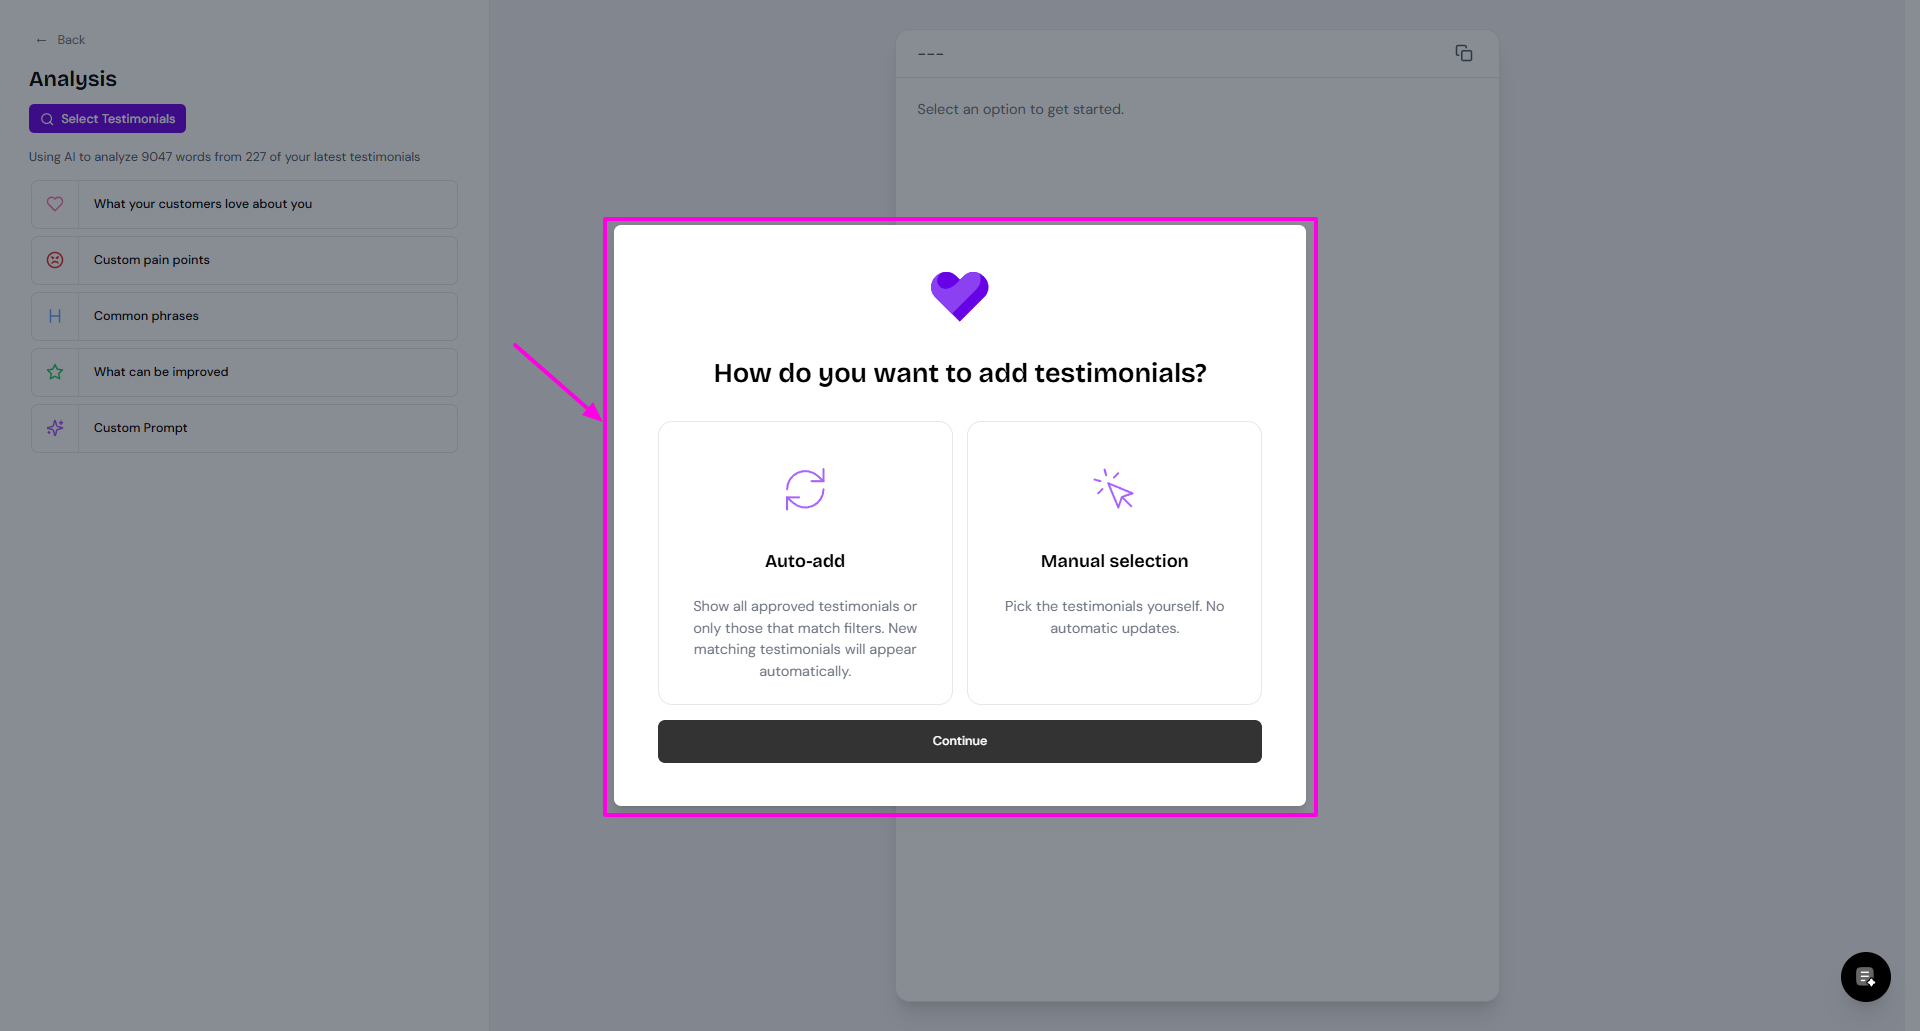Click the Select Testimonials button
This screenshot has height=1031, width=1920.
tap(107, 119)
